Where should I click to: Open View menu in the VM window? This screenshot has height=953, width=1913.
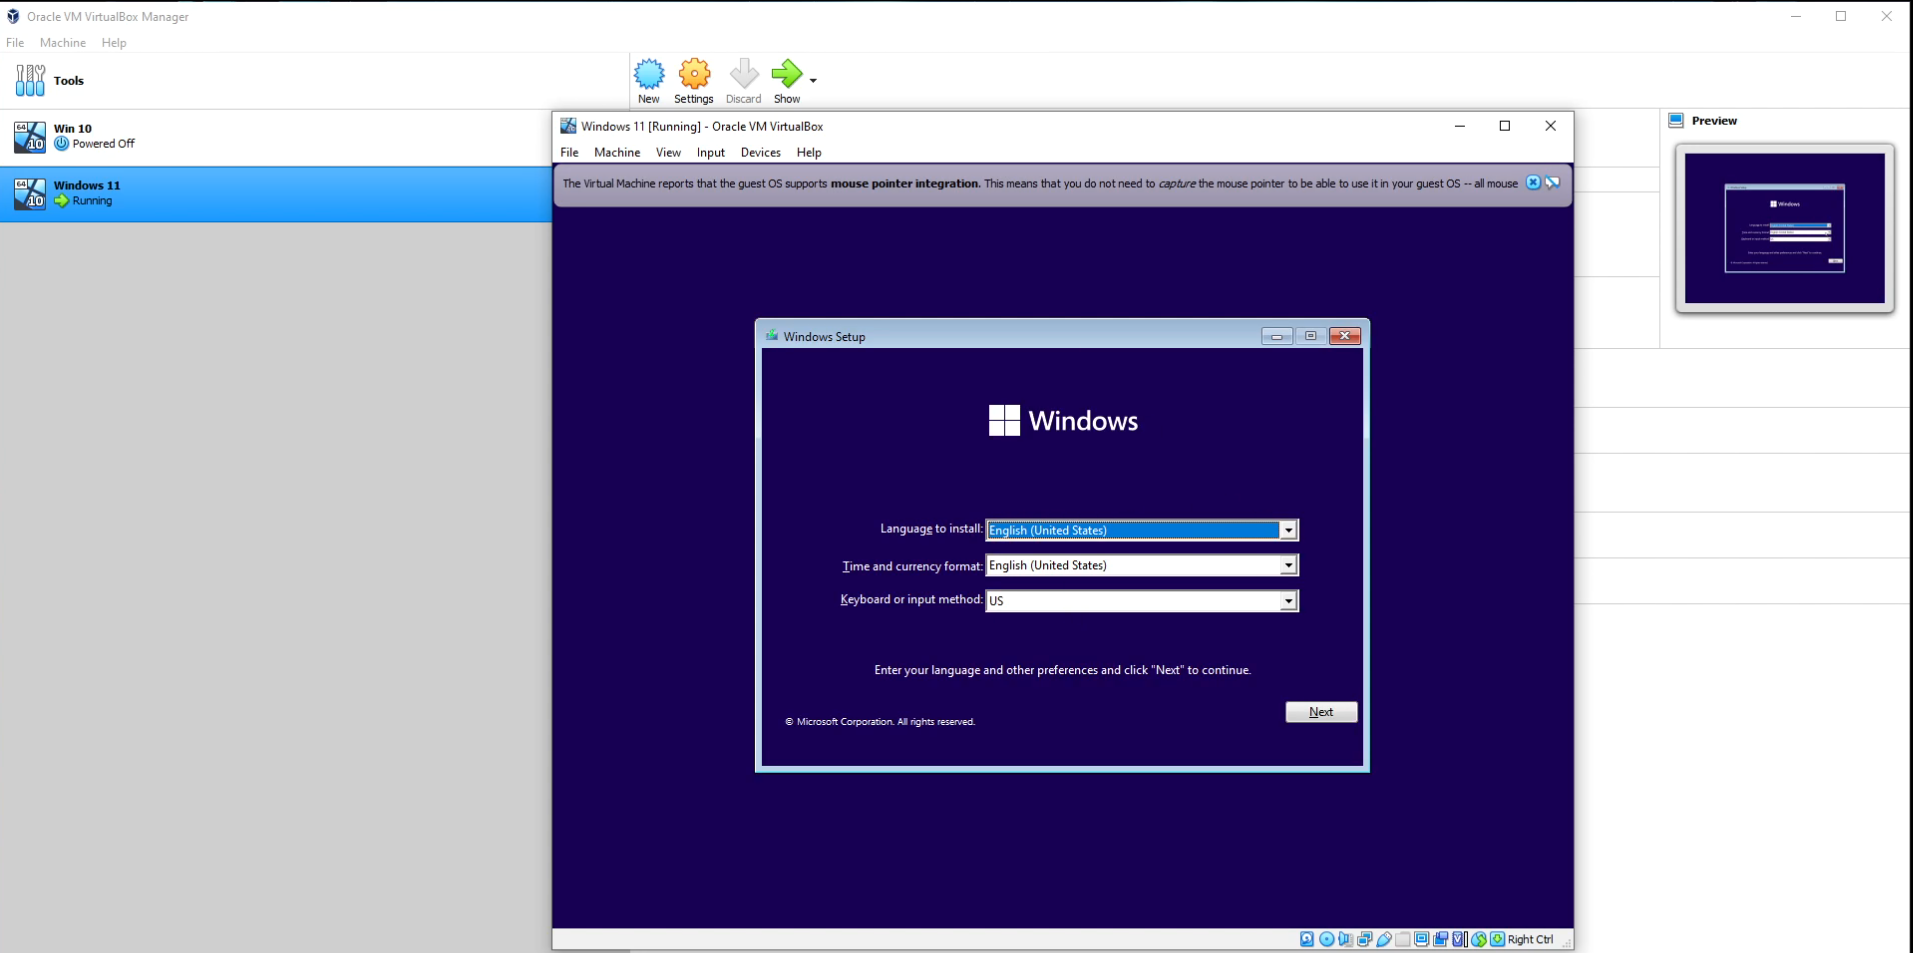point(668,153)
